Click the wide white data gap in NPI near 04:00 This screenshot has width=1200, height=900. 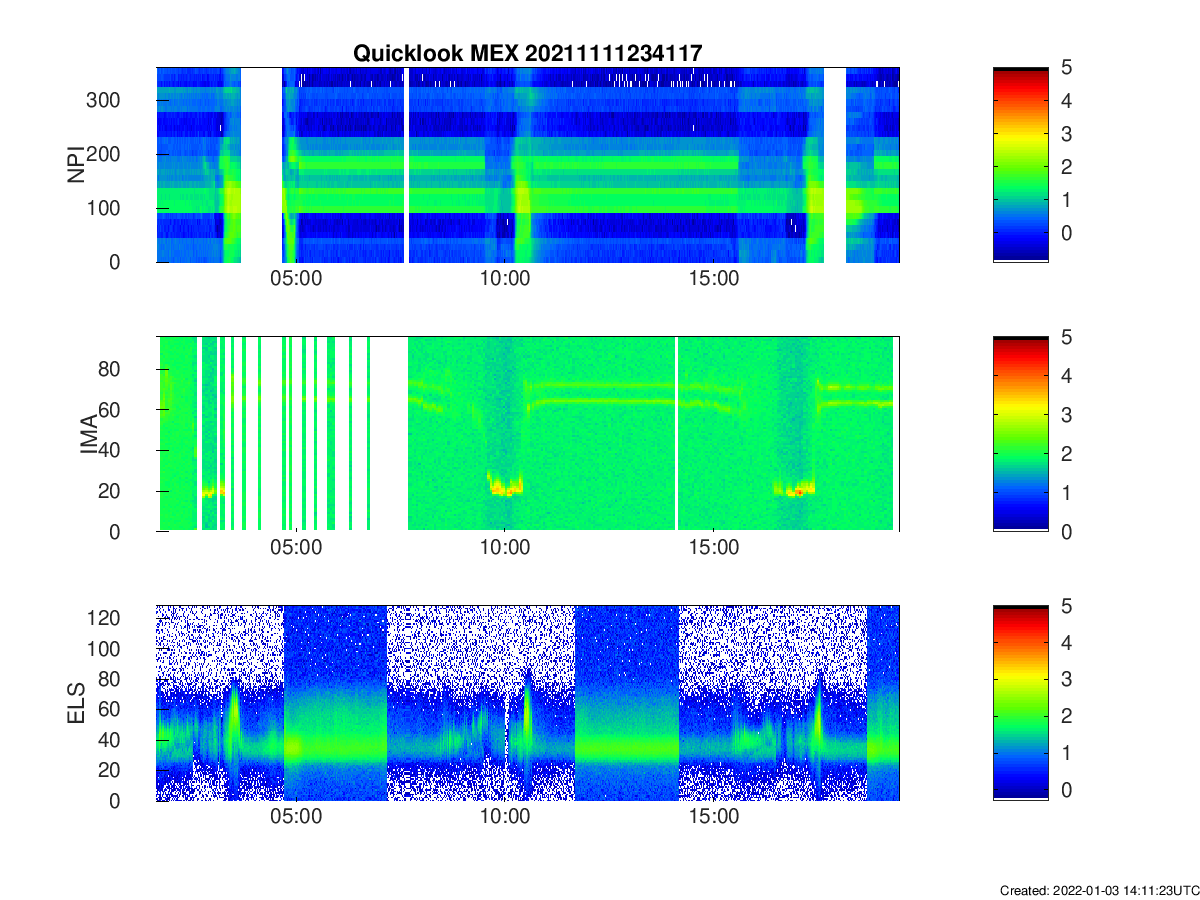pyautogui.click(x=262, y=165)
